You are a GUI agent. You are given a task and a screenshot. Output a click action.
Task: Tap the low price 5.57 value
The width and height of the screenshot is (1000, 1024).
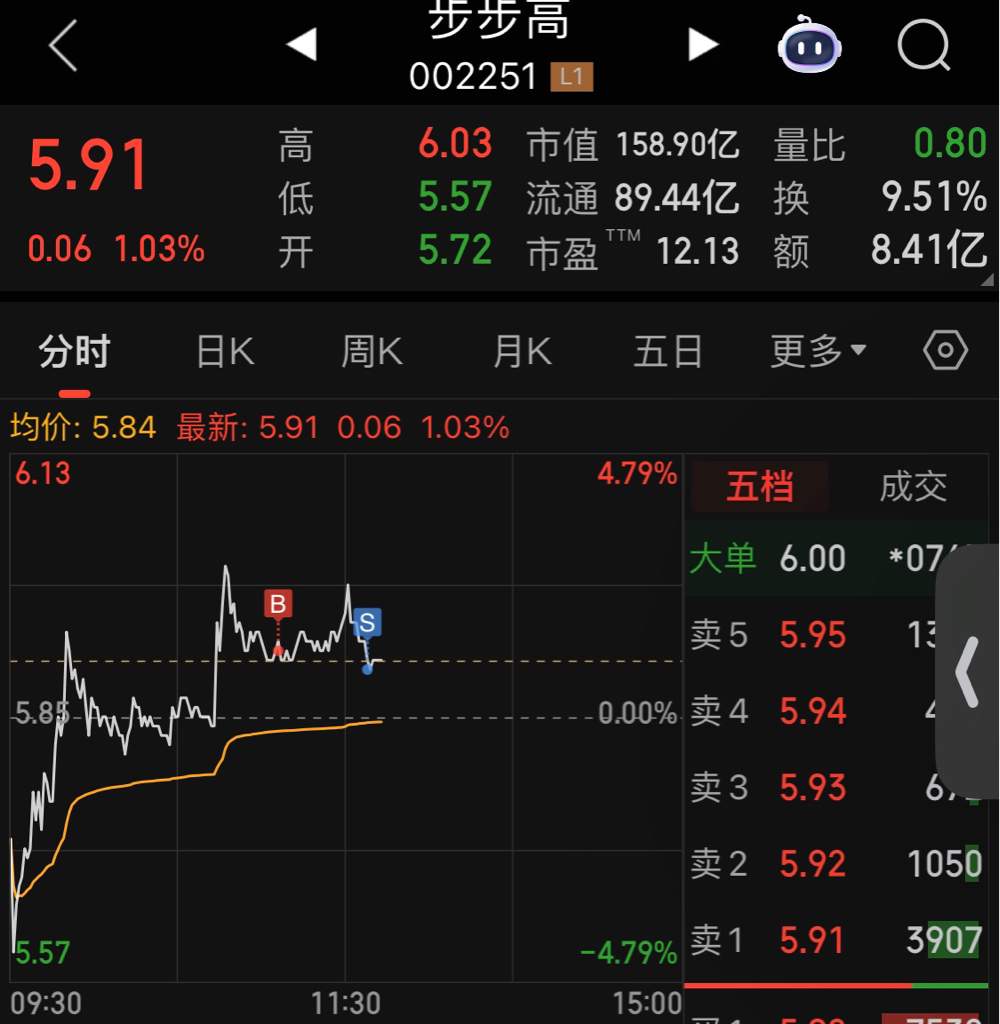tap(455, 197)
